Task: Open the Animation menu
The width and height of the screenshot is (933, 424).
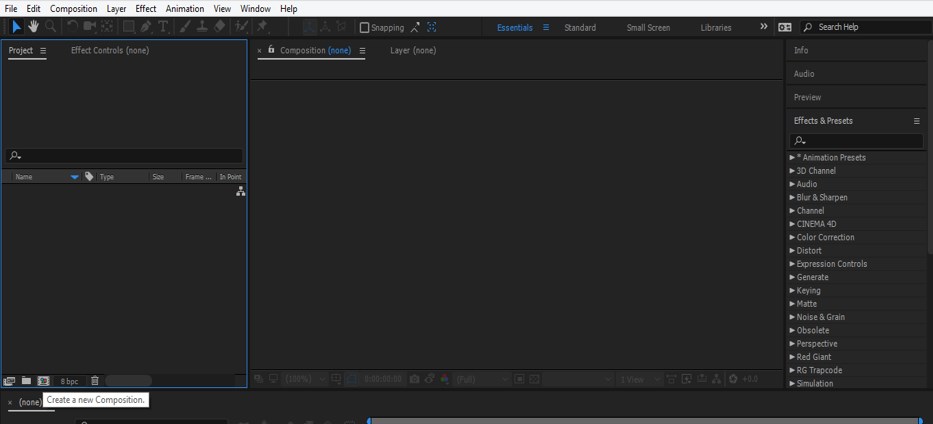Action: pyautogui.click(x=184, y=9)
